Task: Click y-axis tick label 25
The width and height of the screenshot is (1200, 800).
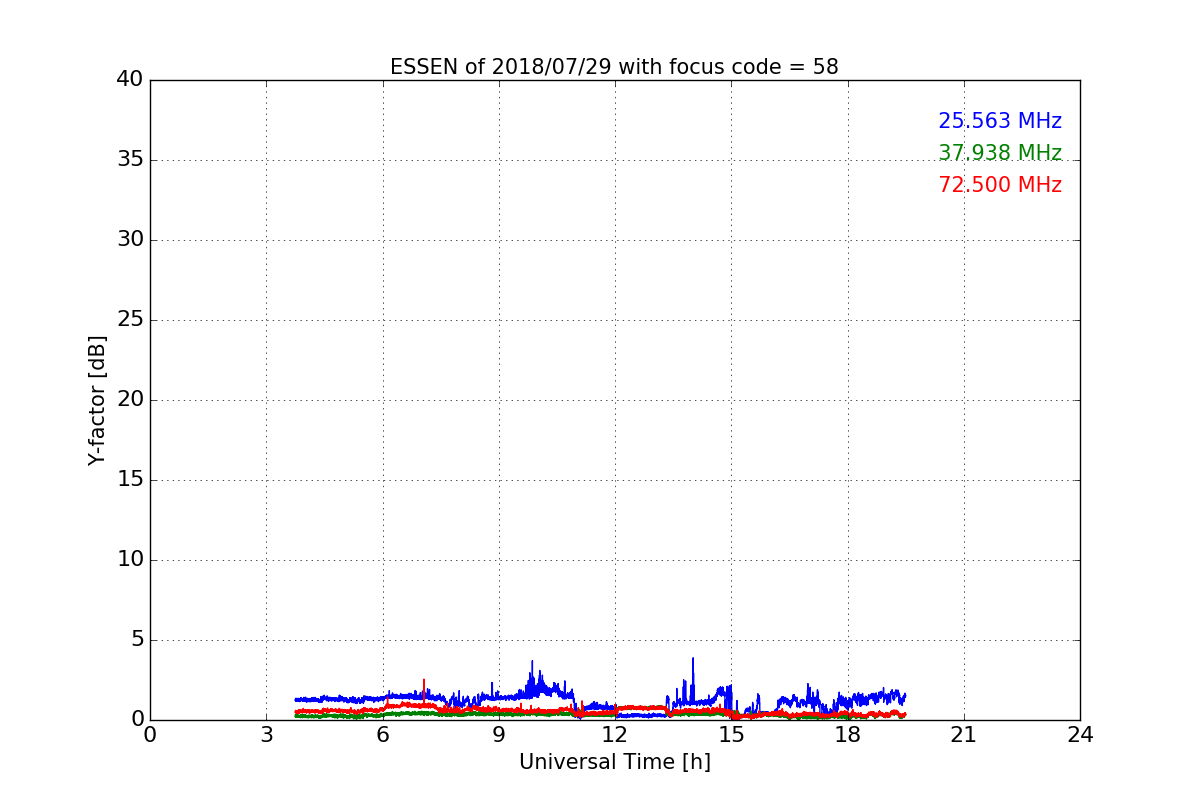Action: point(130,320)
